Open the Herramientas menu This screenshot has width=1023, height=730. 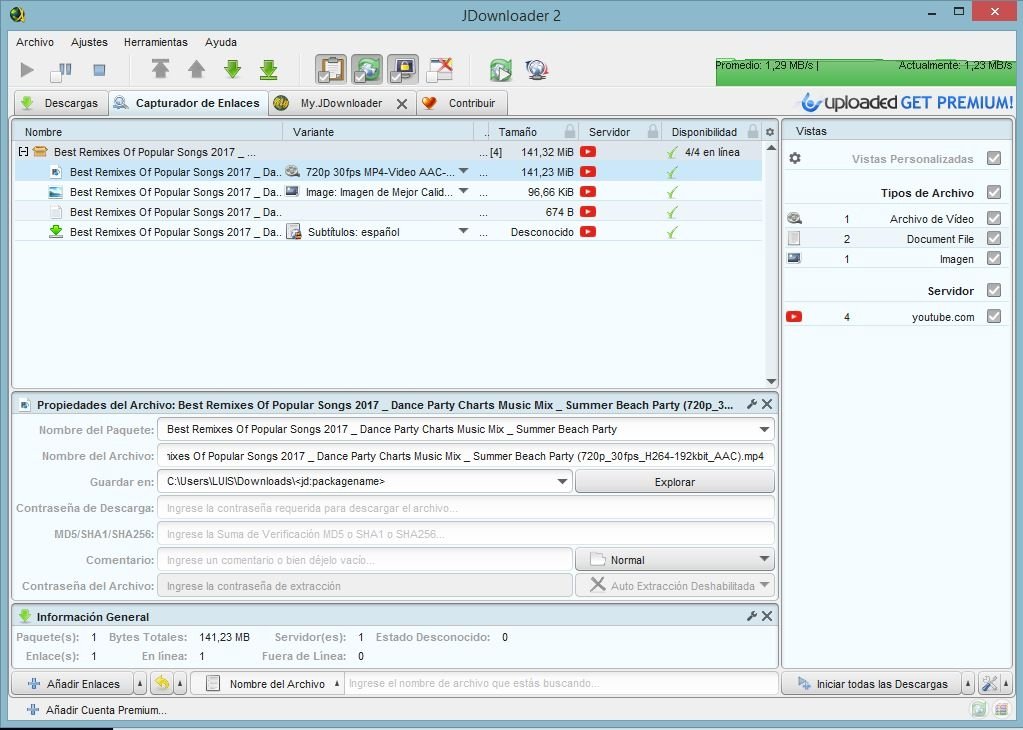[x=156, y=42]
